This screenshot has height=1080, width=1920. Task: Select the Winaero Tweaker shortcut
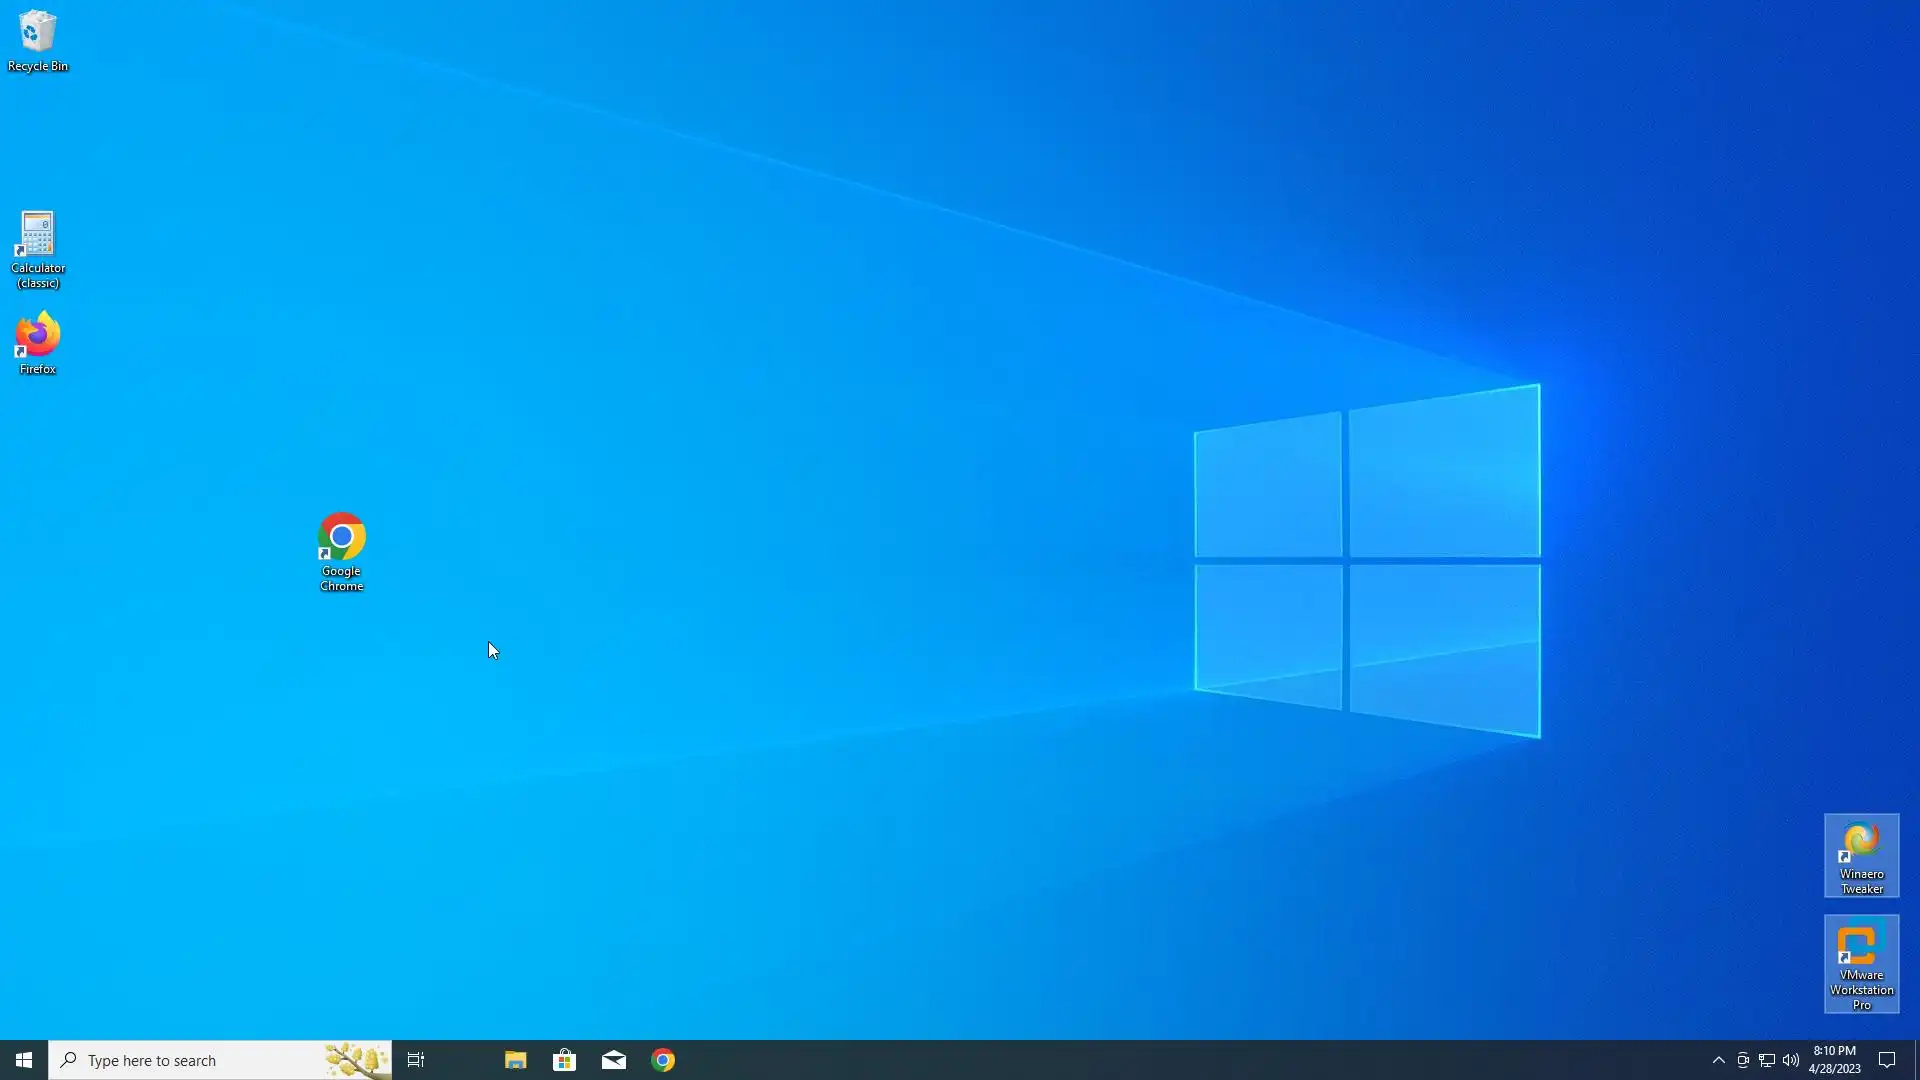coord(1861,854)
